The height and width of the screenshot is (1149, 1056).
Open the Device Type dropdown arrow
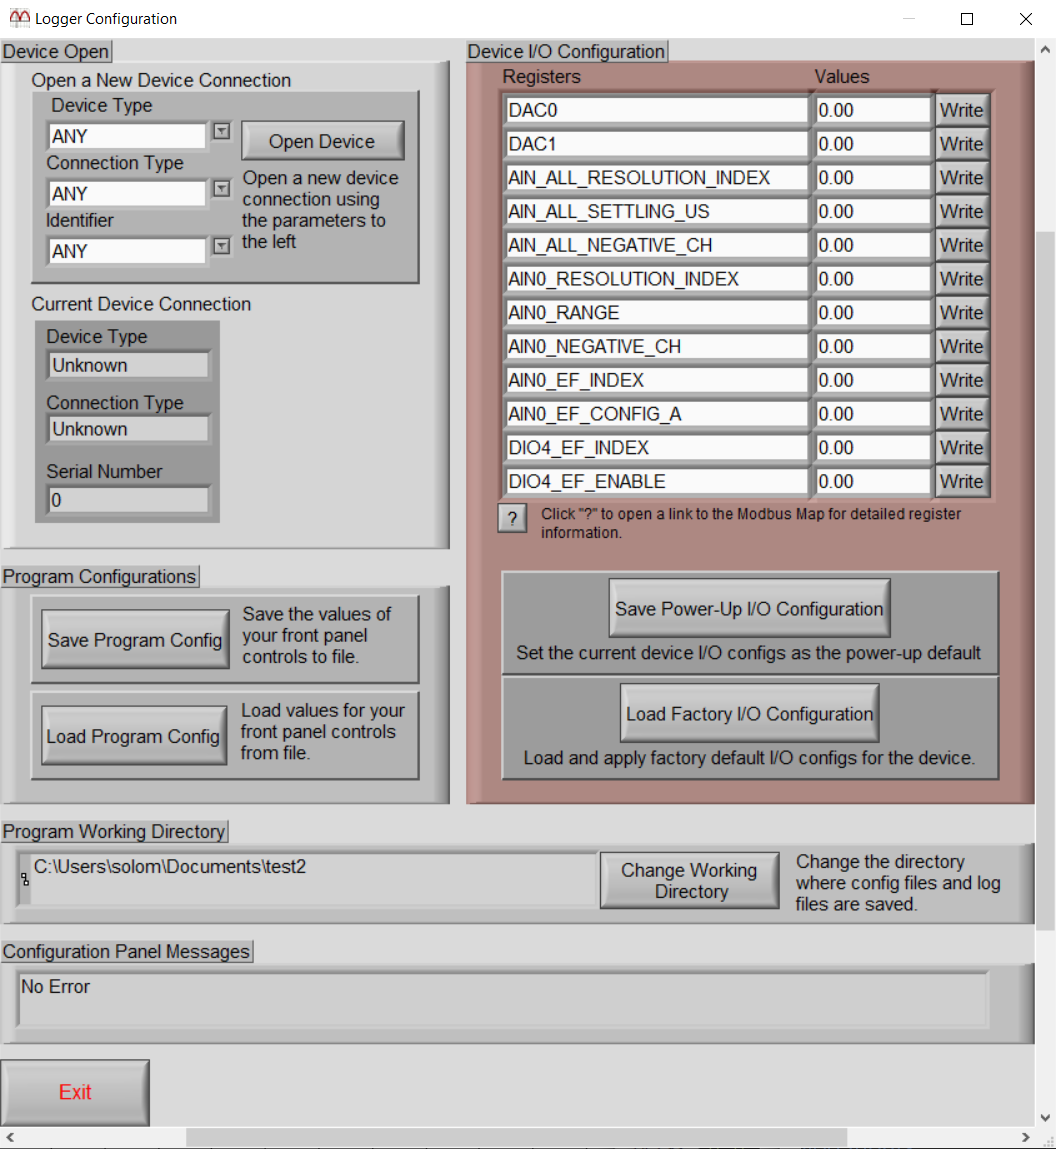click(x=221, y=131)
